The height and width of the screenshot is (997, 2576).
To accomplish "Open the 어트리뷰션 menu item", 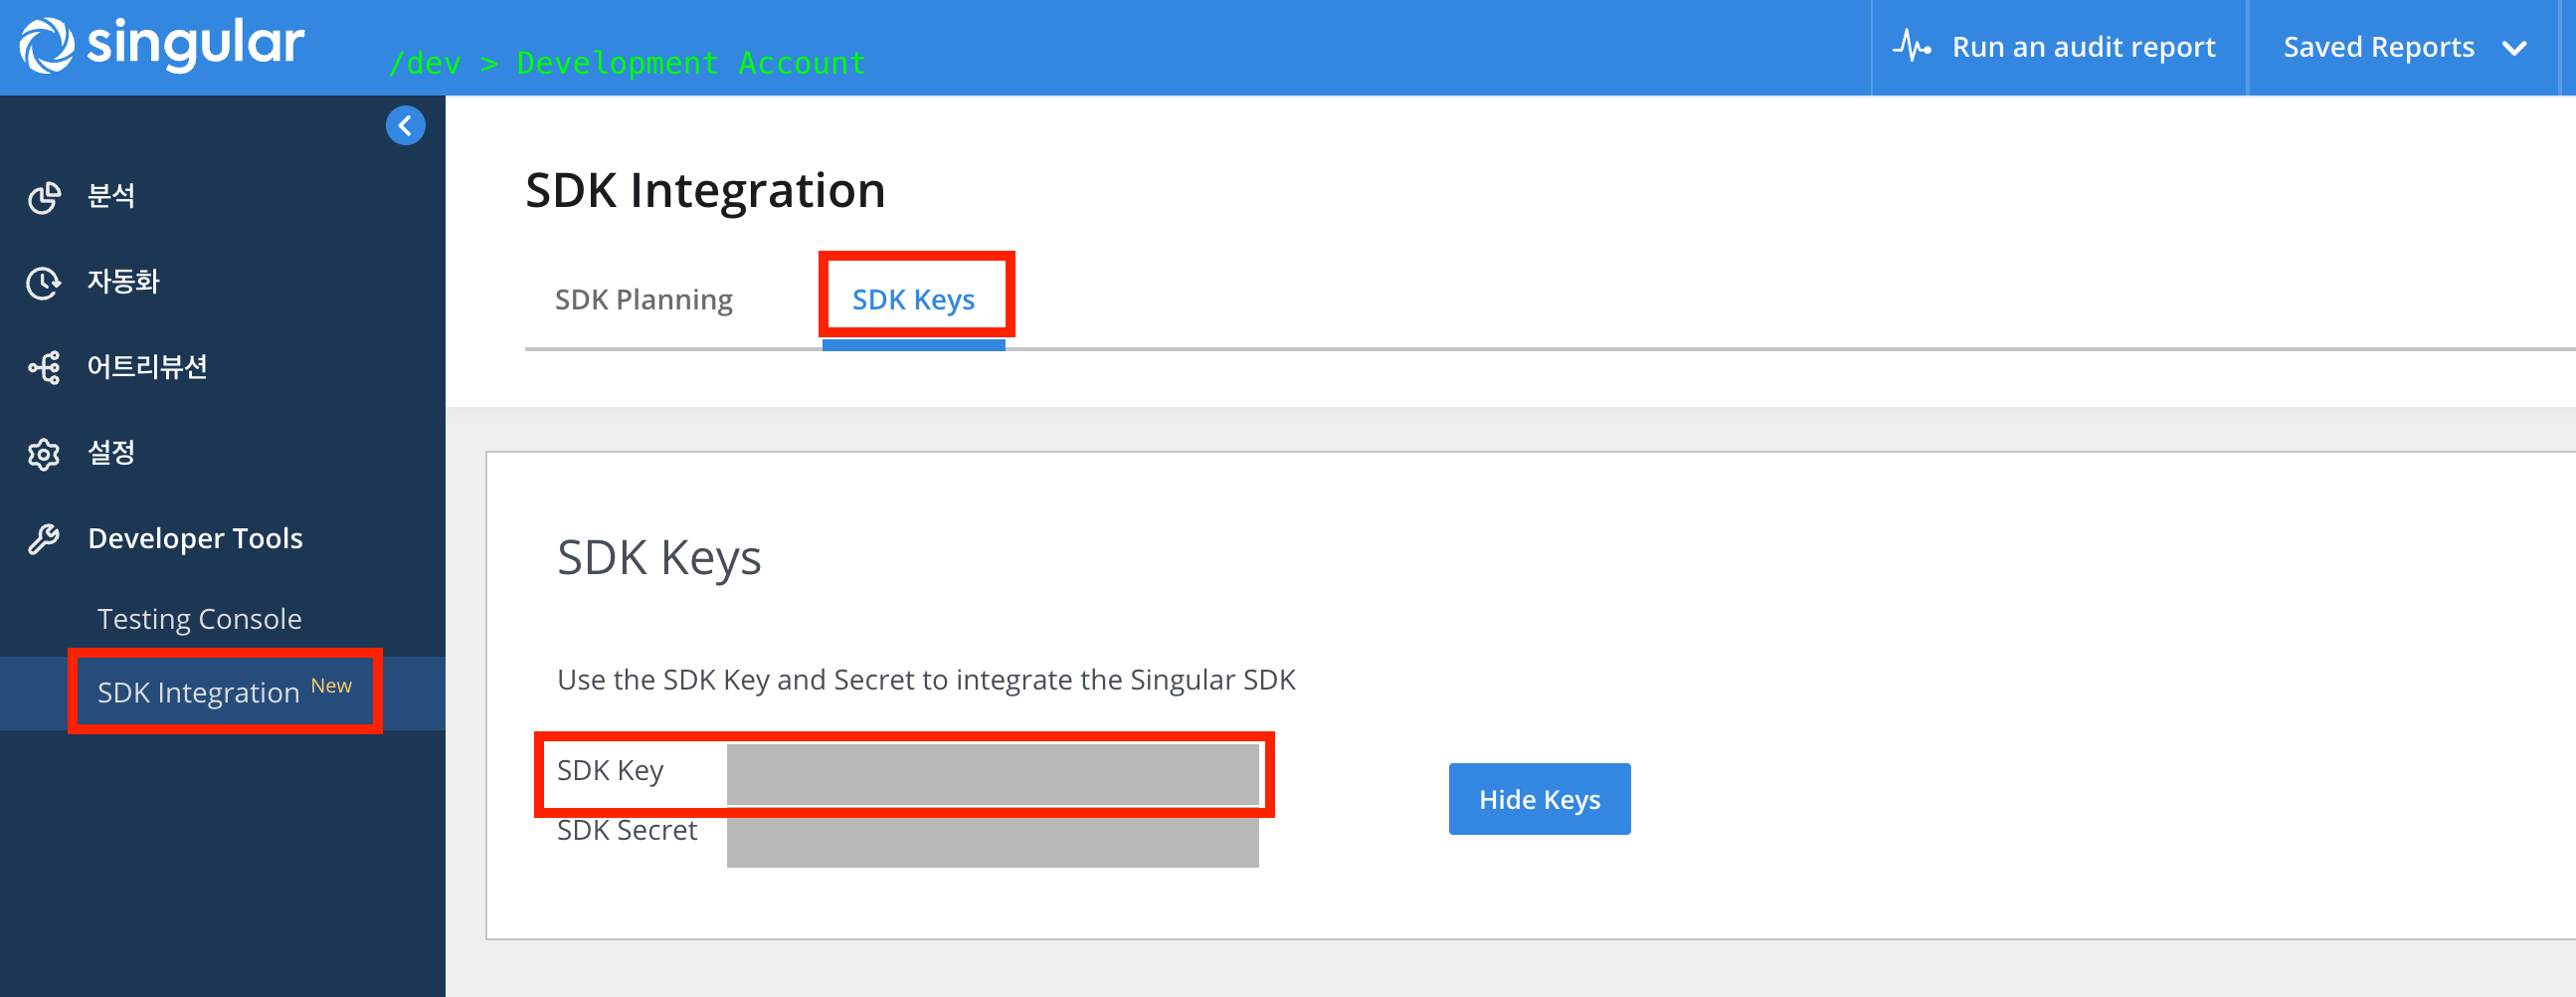I will pos(147,367).
